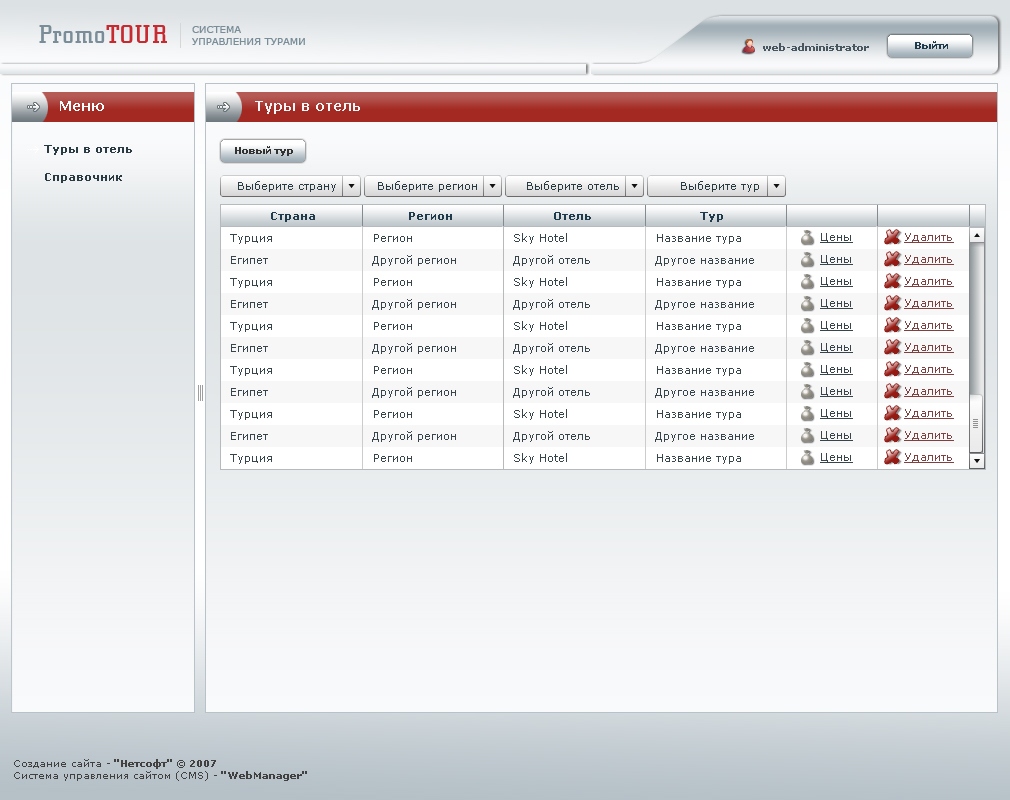The width and height of the screenshot is (1010, 800).
Task: Open Справочник in the side menu
Action: (83, 177)
